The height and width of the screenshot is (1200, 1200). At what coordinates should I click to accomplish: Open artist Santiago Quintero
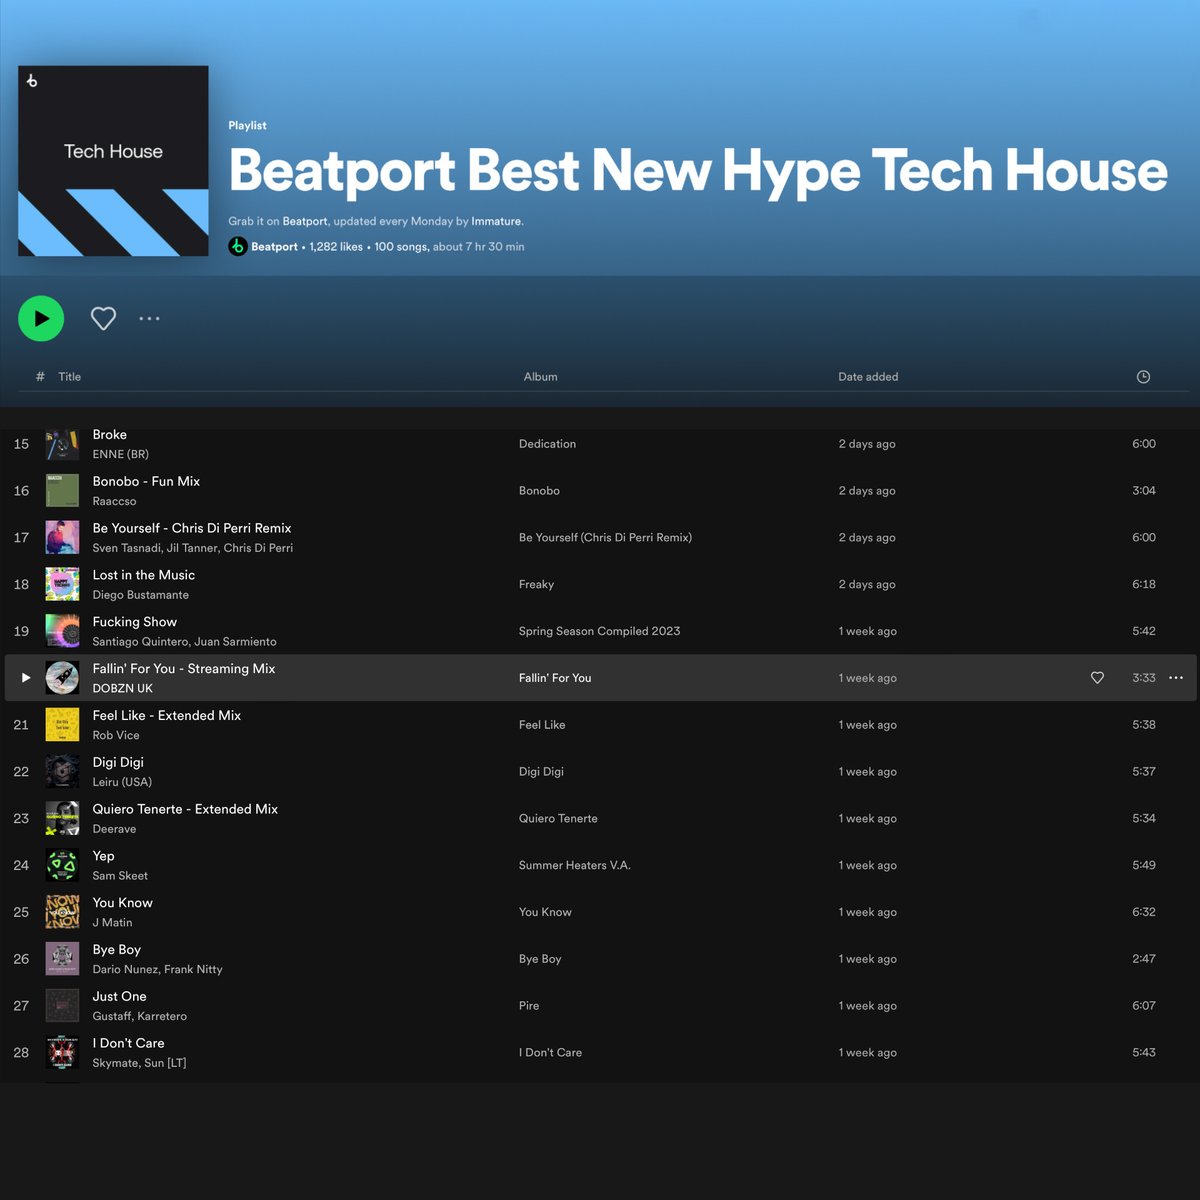[140, 642]
